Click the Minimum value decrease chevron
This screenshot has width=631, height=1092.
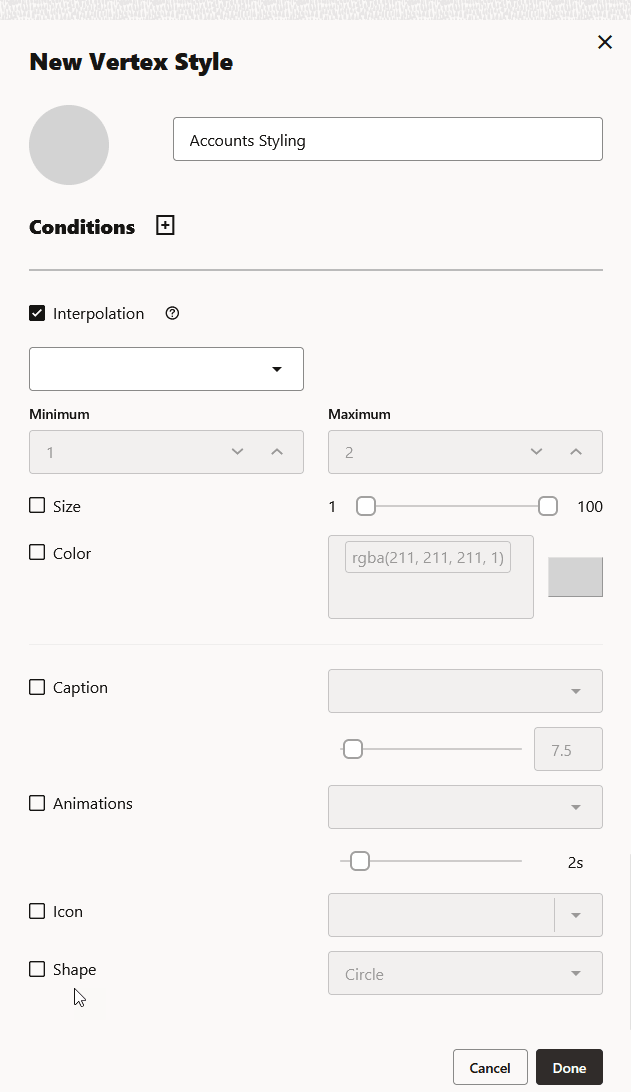[237, 452]
